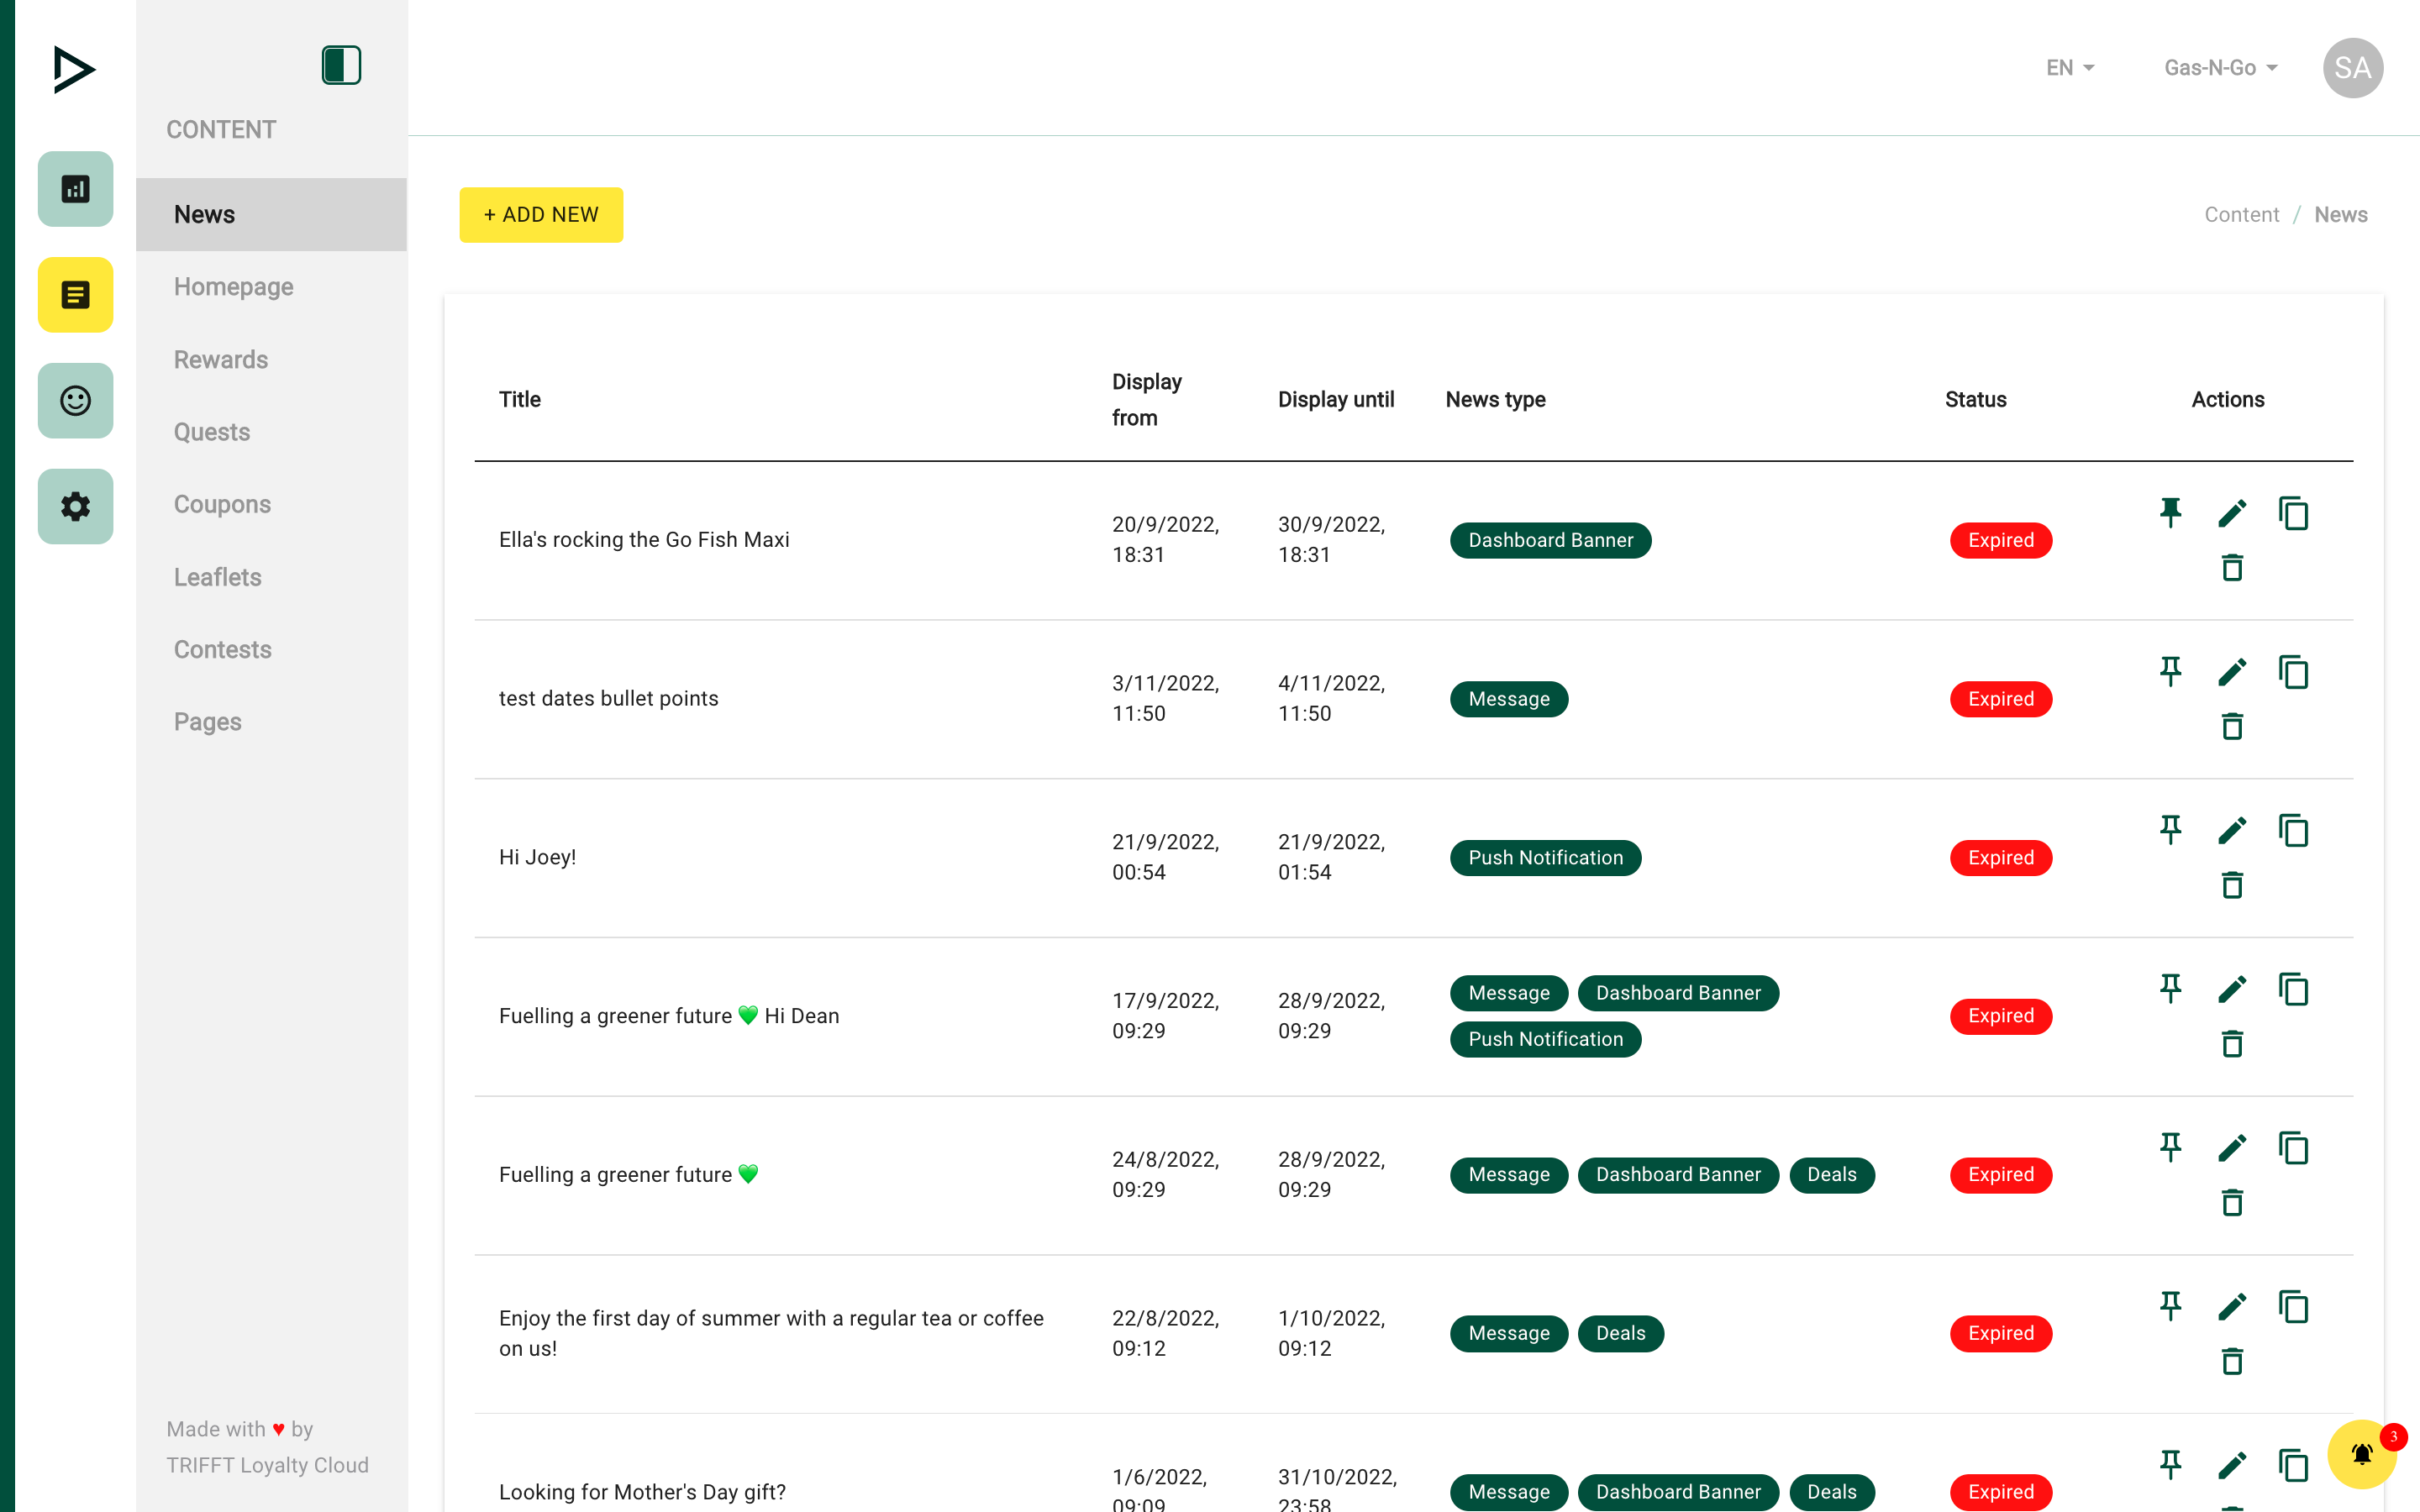Collapse the sidebar panel toggle

[341, 65]
